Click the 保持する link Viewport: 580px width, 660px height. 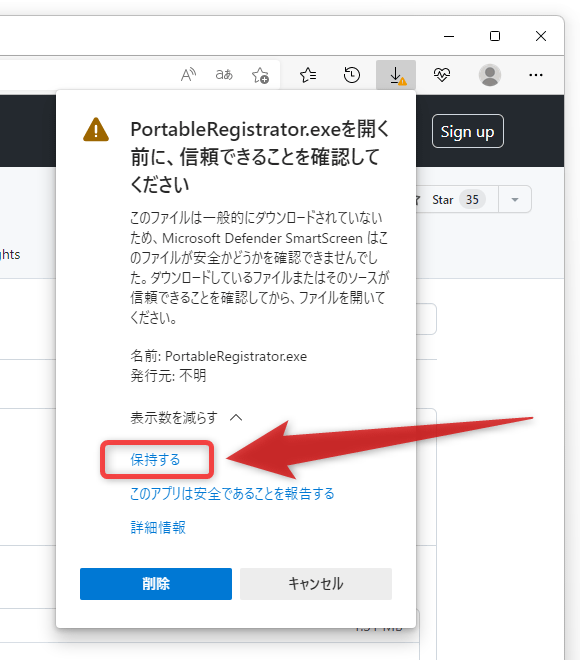pyautogui.click(x=155, y=460)
